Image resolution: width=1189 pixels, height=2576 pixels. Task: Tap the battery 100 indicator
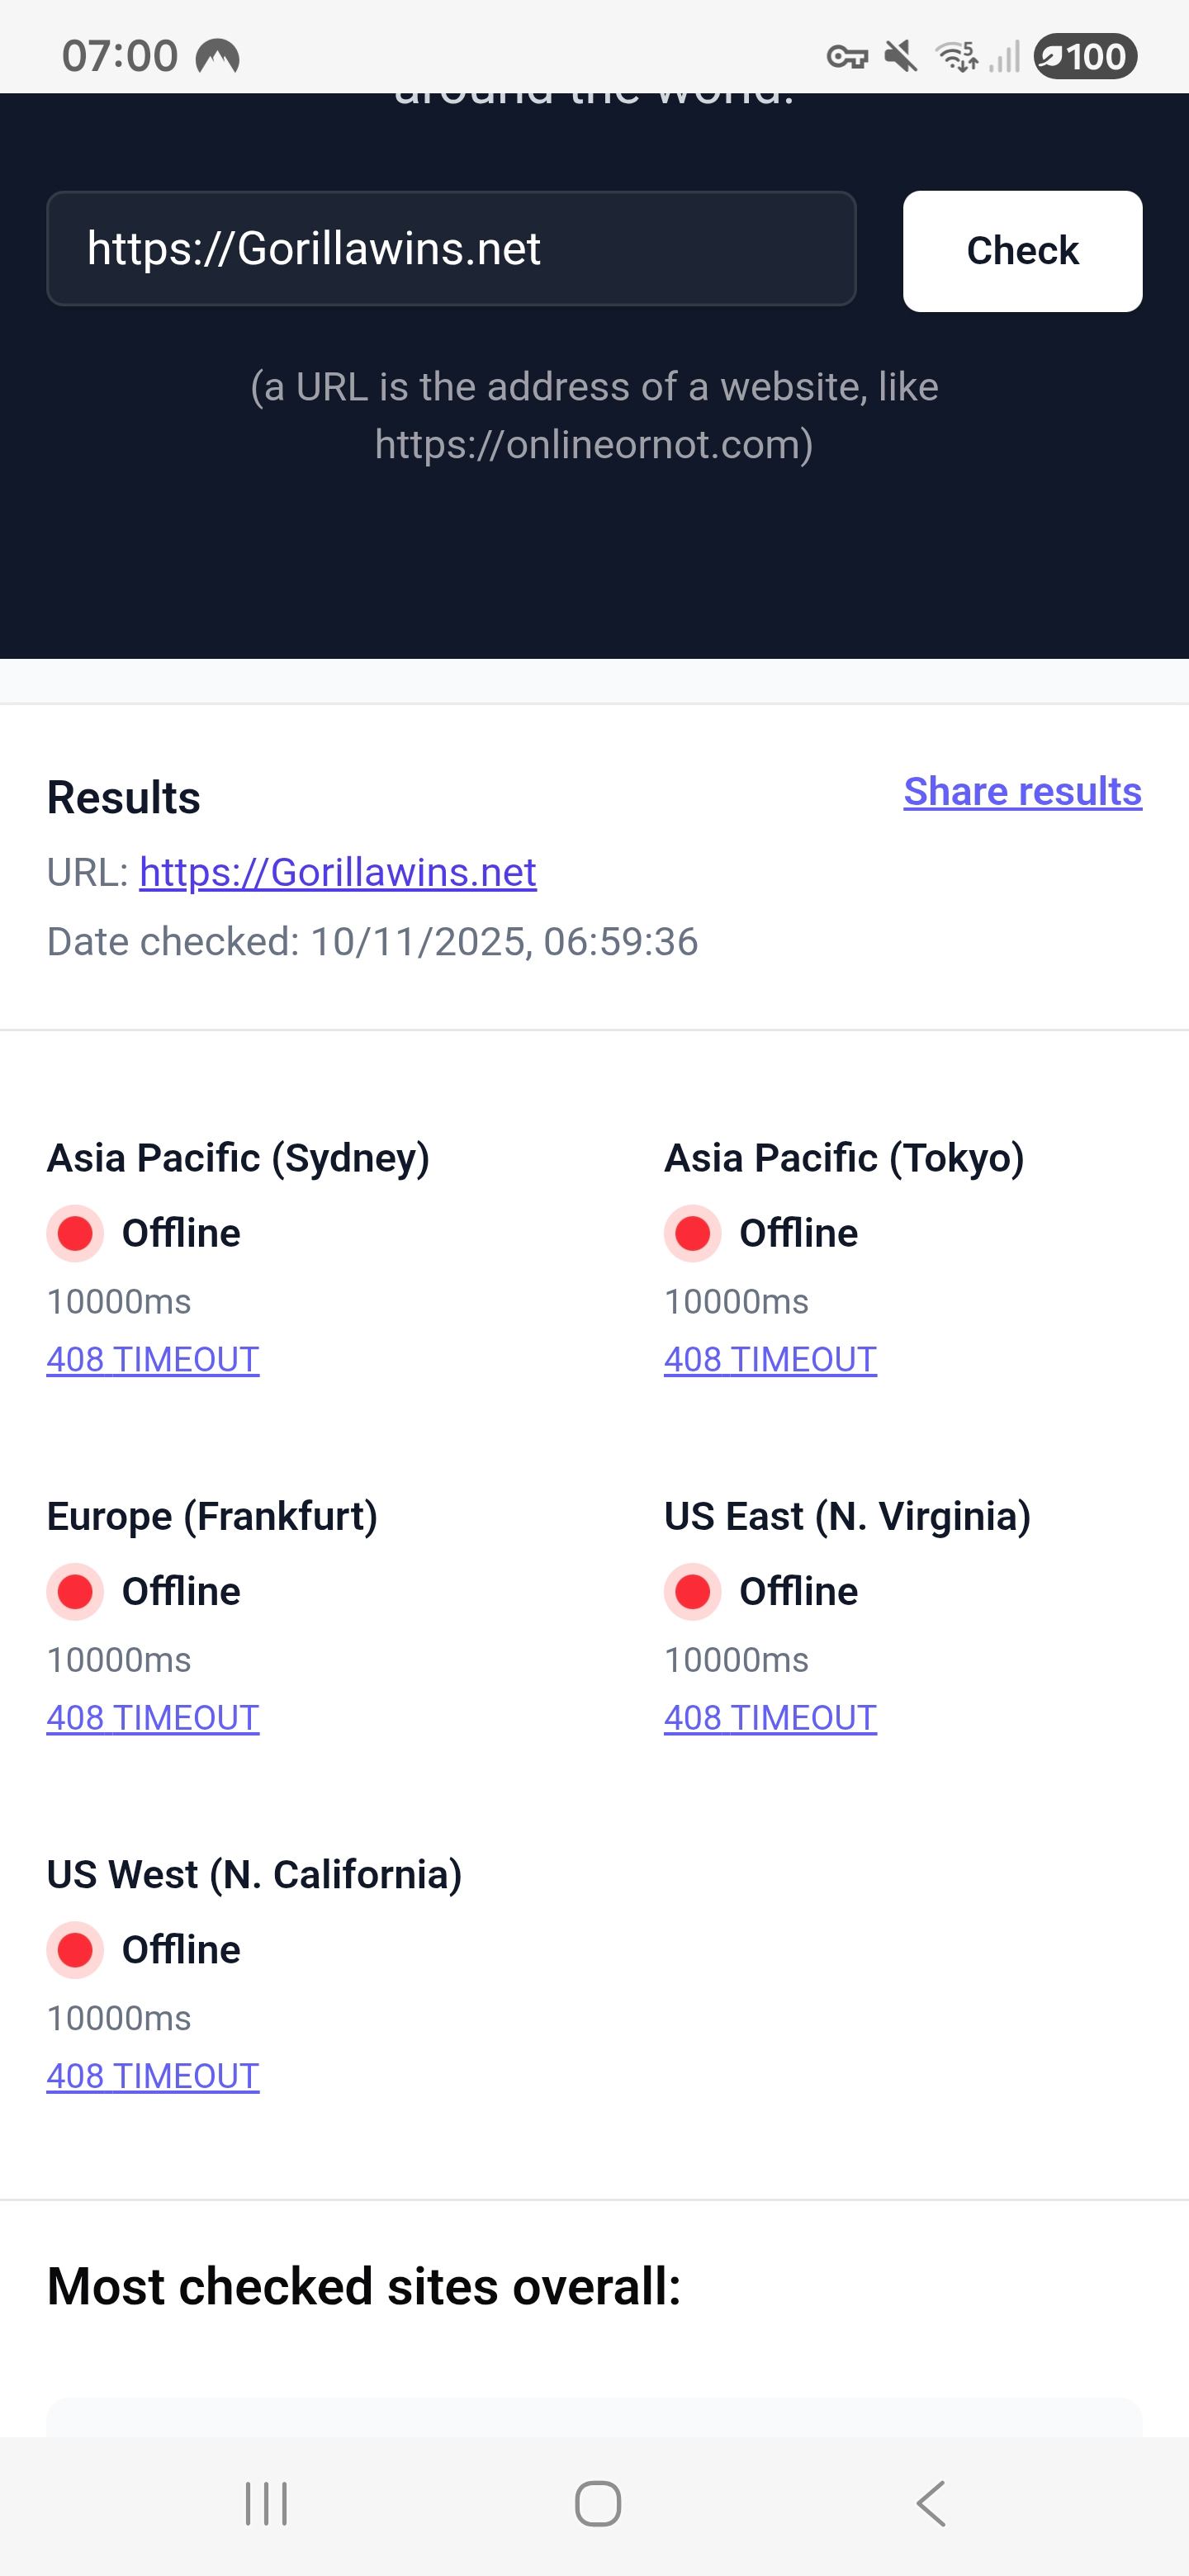[1085, 56]
